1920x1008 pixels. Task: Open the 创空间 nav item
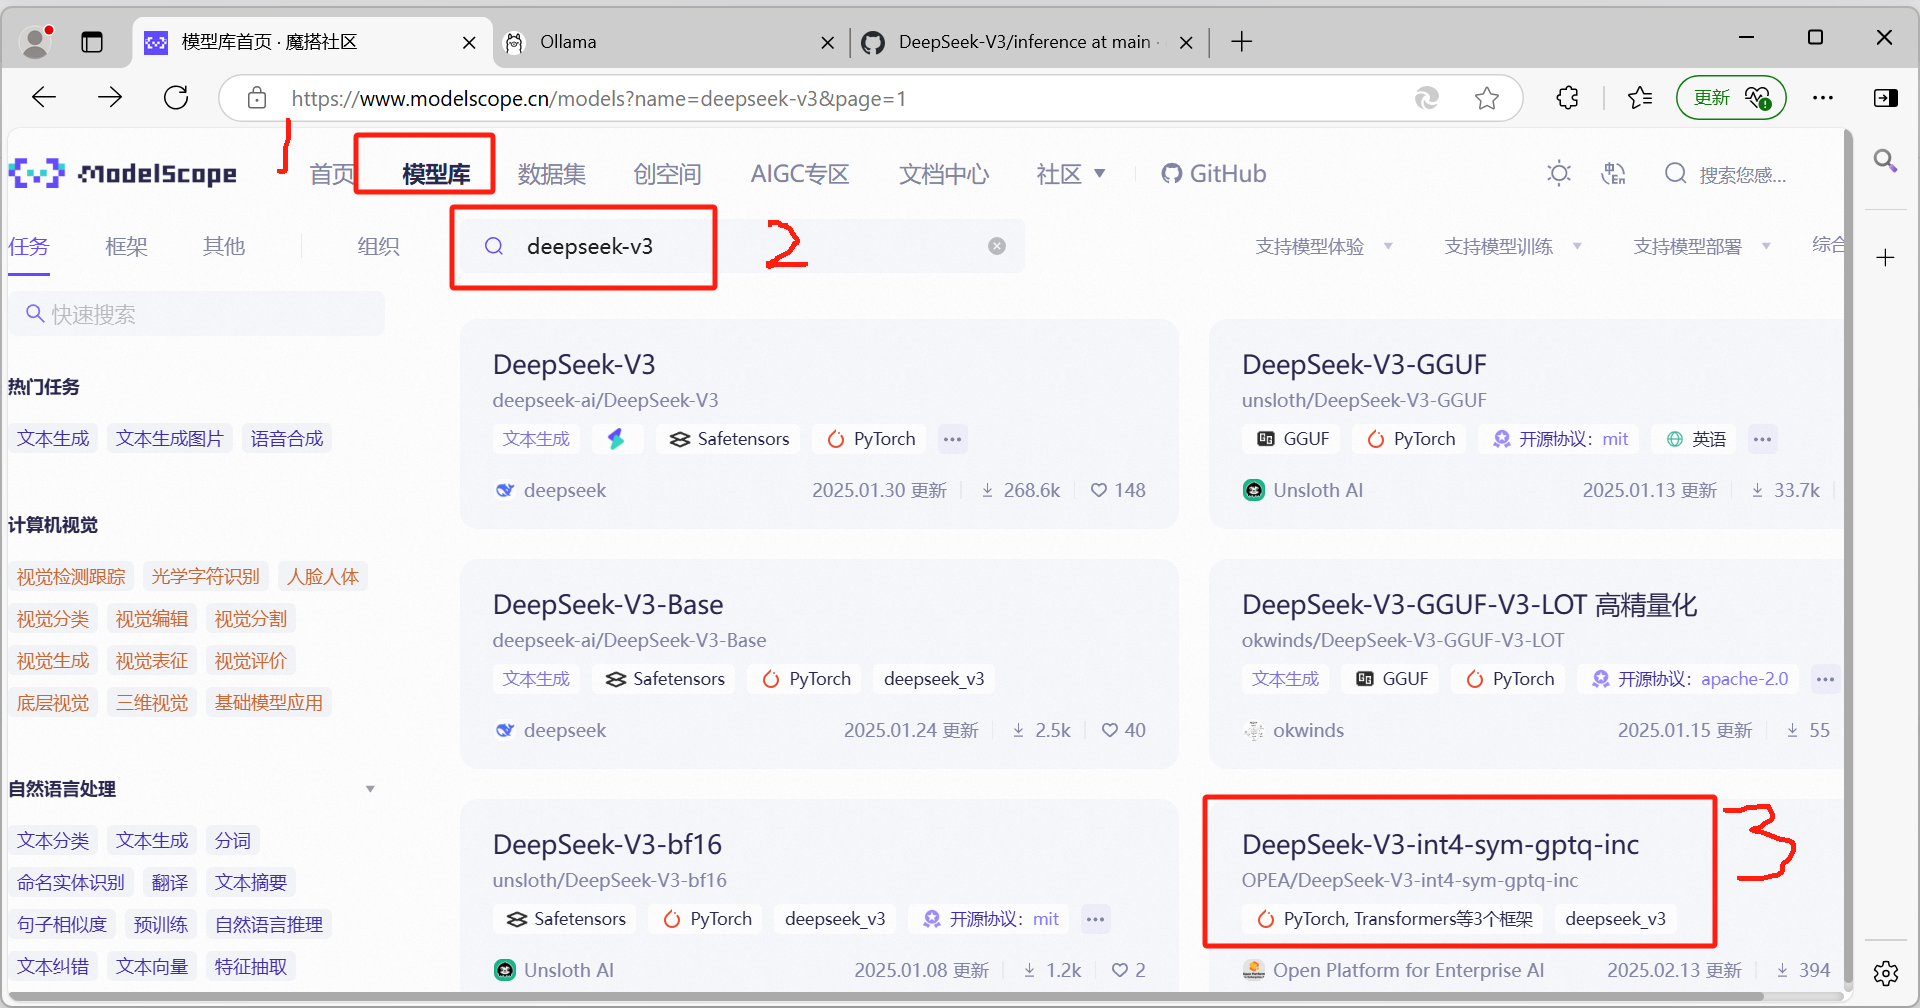(x=667, y=174)
